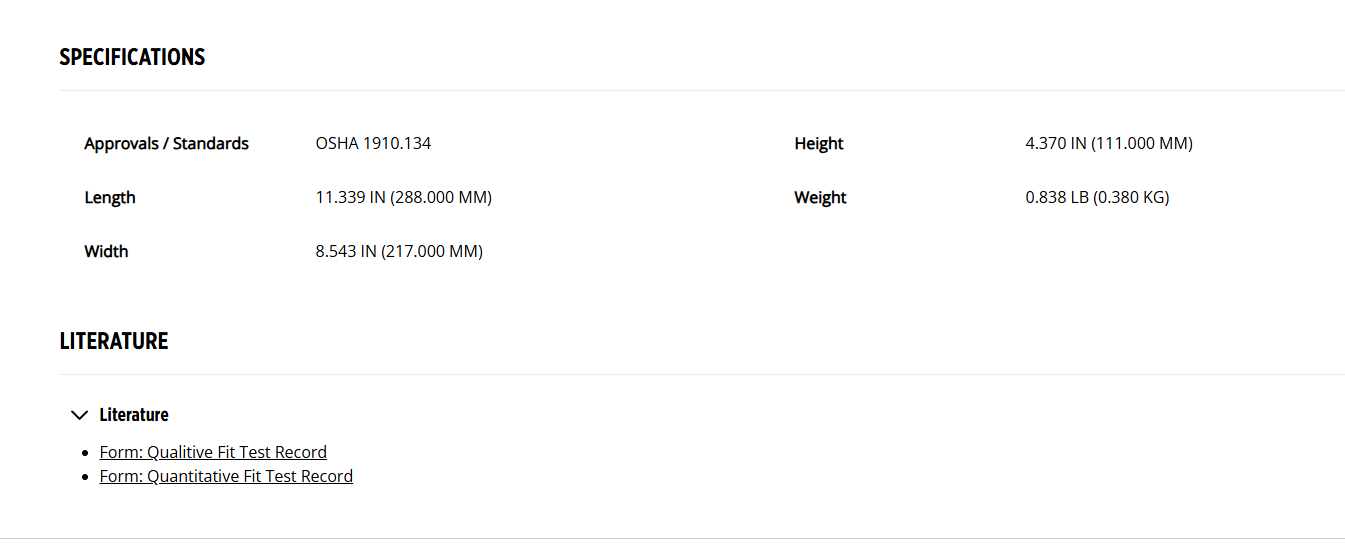The height and width of the screenshot is (552, 1345).
Task: Click the bullet before Quantitative Fit Test link
Action: pos(87,477)
